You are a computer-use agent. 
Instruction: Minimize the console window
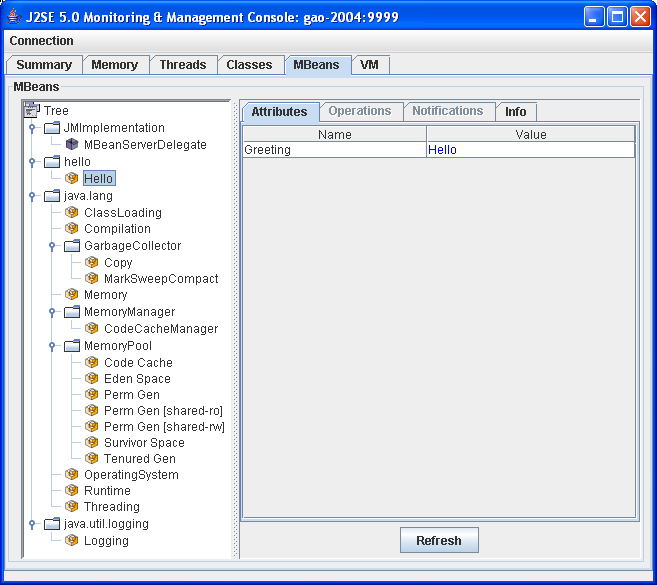(x=594, y=17)
